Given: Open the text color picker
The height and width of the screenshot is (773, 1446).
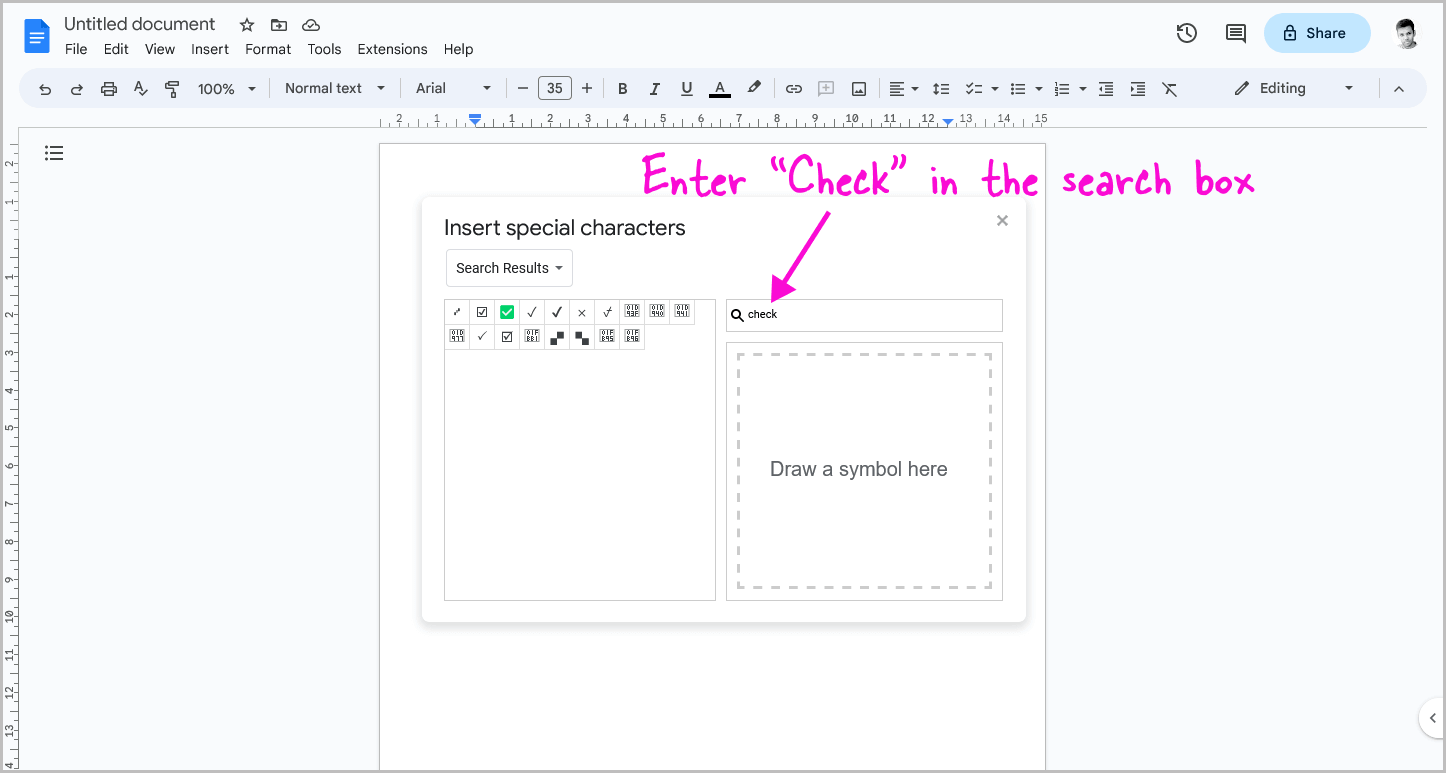Looking at the screenshot, I should (719, 88).
